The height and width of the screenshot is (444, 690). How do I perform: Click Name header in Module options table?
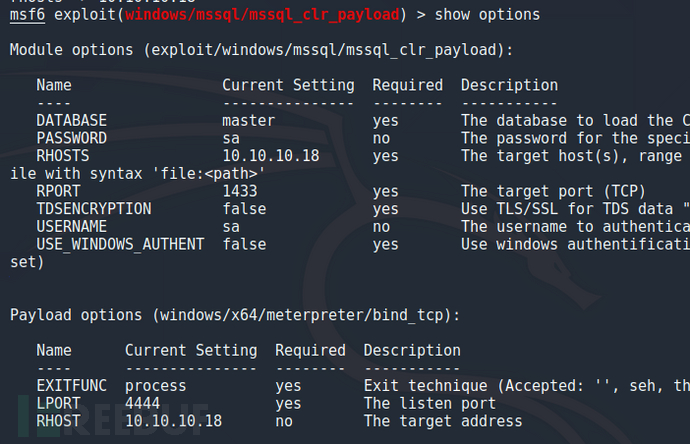(x=54, y=85)
